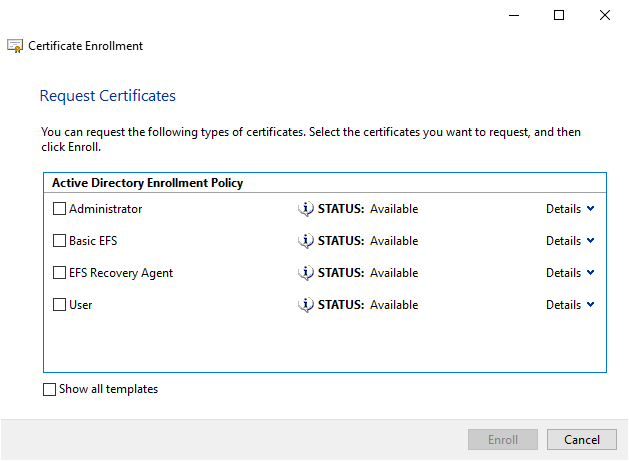
Task: Click the Certificate Enrollment title icon
Action: [15, 46]
